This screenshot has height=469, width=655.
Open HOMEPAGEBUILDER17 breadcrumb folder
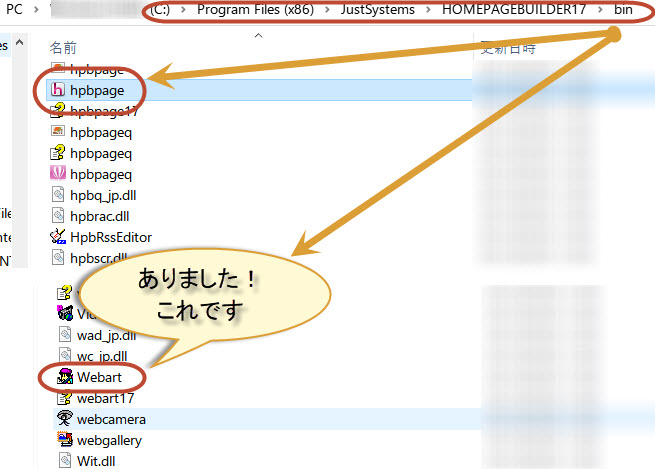pos(514,9)
